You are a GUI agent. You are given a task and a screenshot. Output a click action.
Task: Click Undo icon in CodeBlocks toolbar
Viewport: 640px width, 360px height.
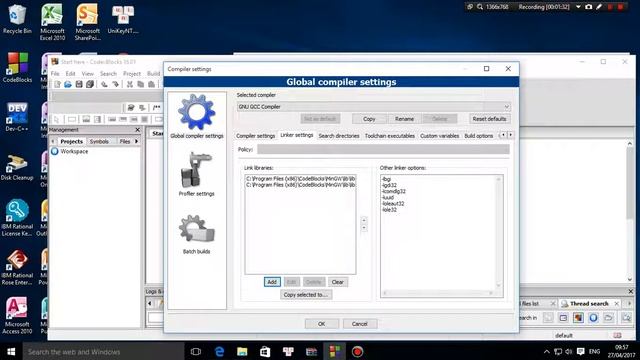104,84
